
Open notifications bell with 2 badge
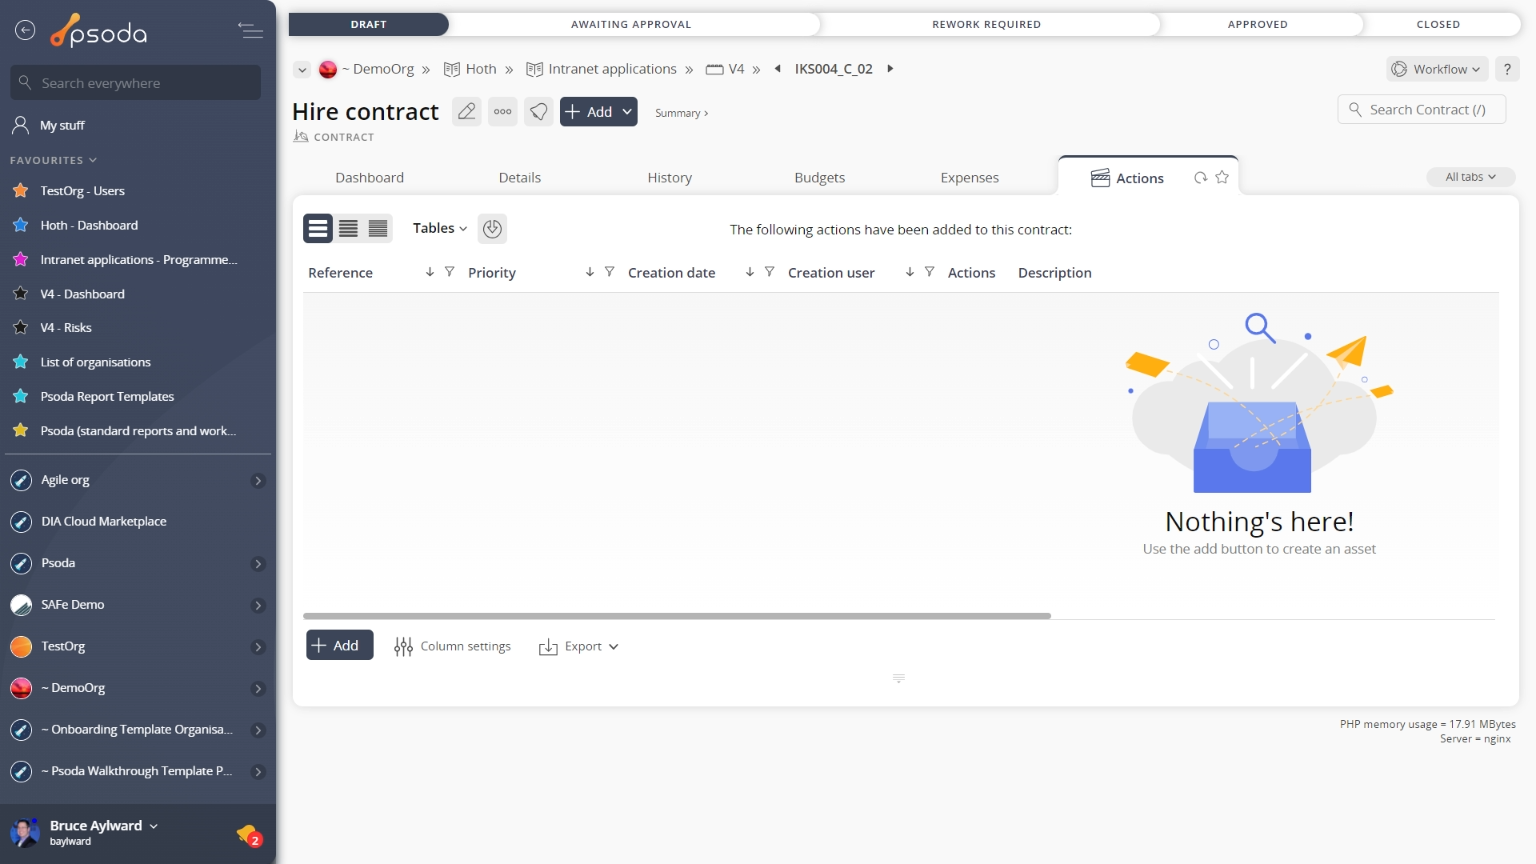(249, 835)
